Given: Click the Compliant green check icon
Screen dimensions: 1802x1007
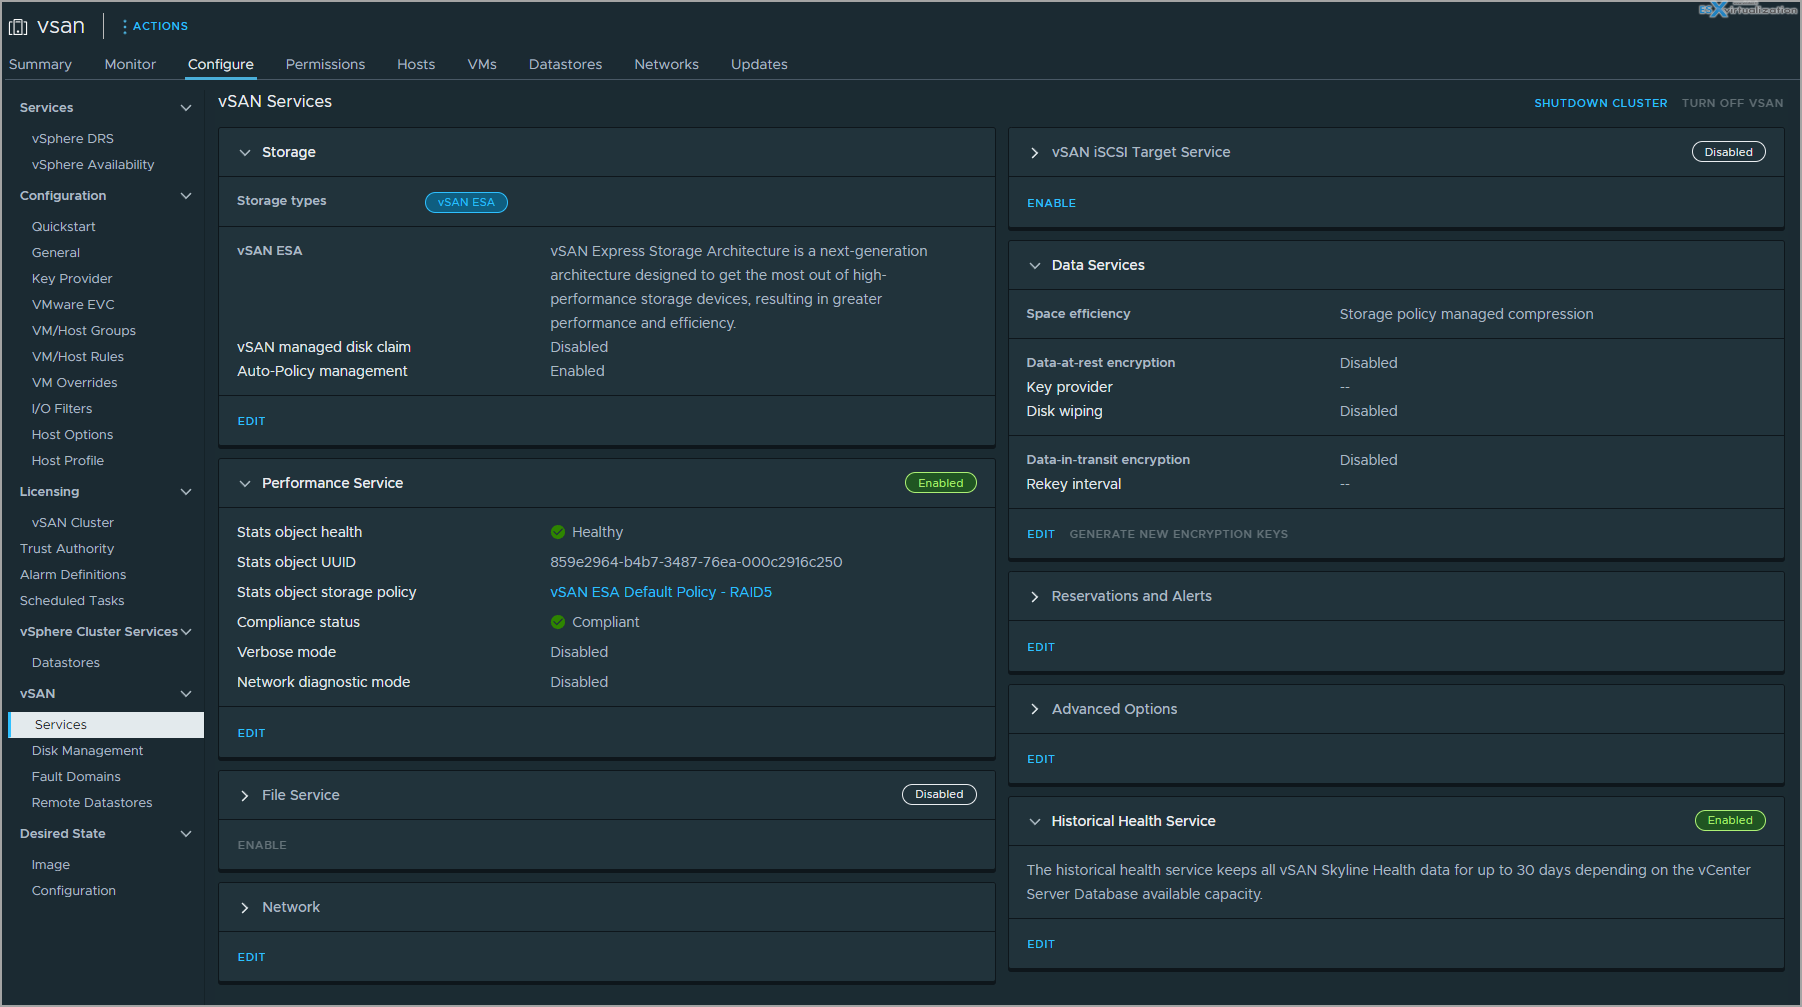Looking at the screenshot, I should (558, 622).
